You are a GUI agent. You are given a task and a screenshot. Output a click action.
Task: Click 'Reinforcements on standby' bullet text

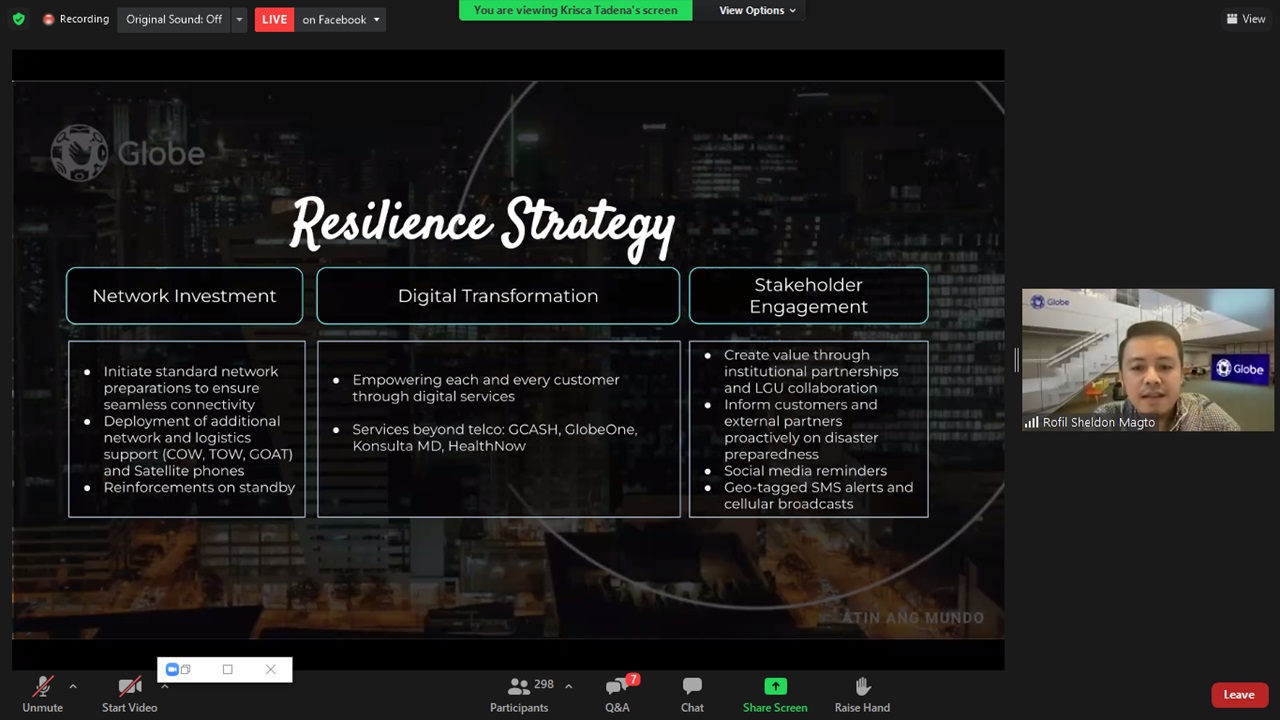point(199,487)
